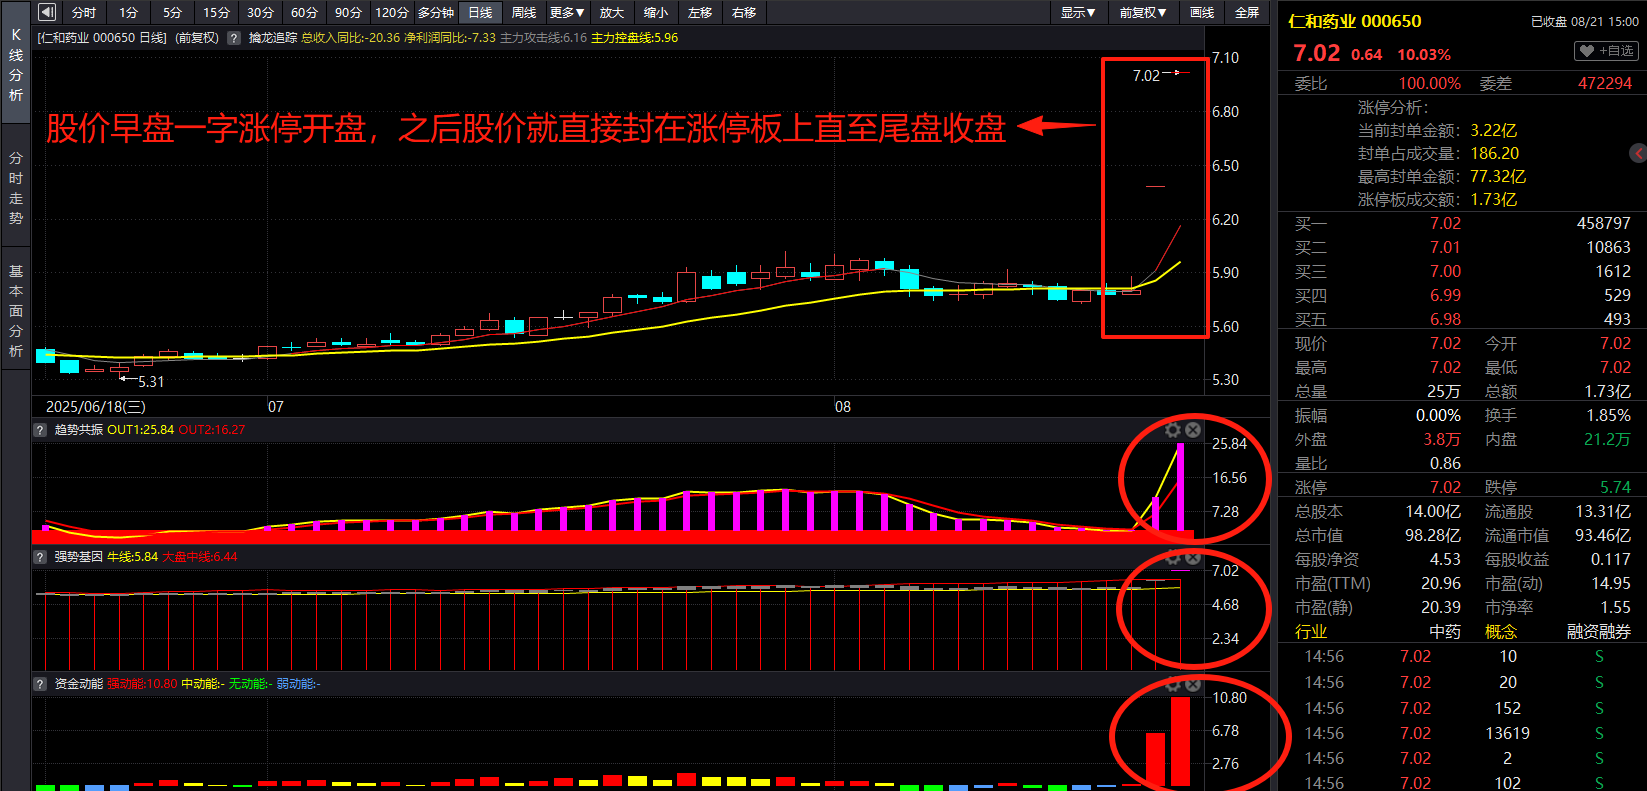Click the 强势基因 indicator label
The width and height of the screenshot is (1647, 791).
(x=79, y=557)
